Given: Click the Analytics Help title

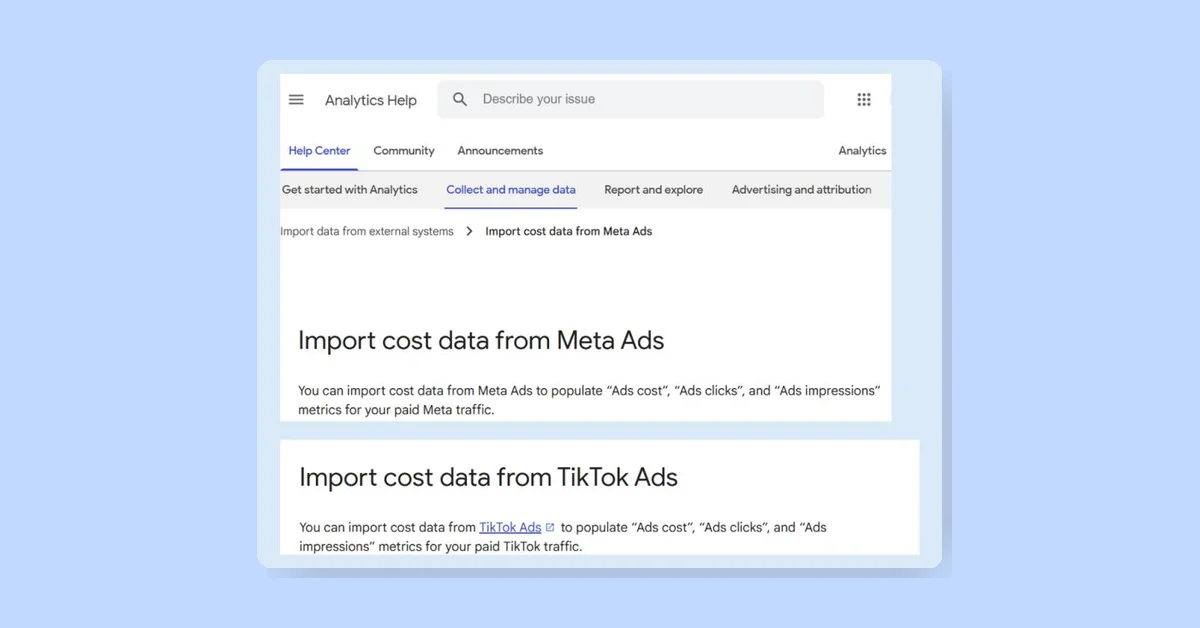Looking at the screenshot, I should point(371,100).
